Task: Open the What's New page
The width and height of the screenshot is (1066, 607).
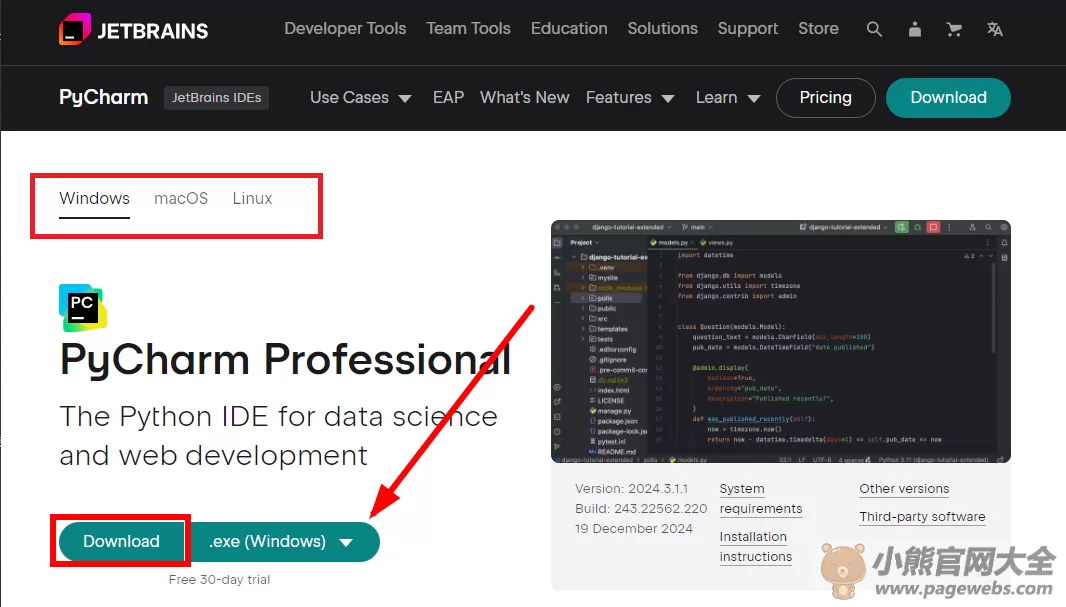Action: tap(524, 97)
